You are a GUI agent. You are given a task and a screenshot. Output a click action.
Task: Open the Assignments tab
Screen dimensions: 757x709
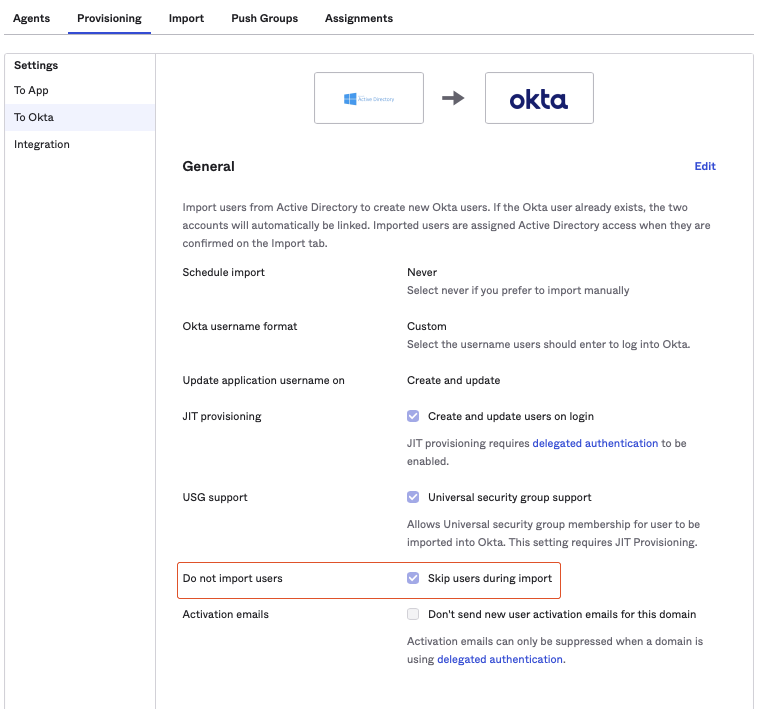(x=359, y=18)
